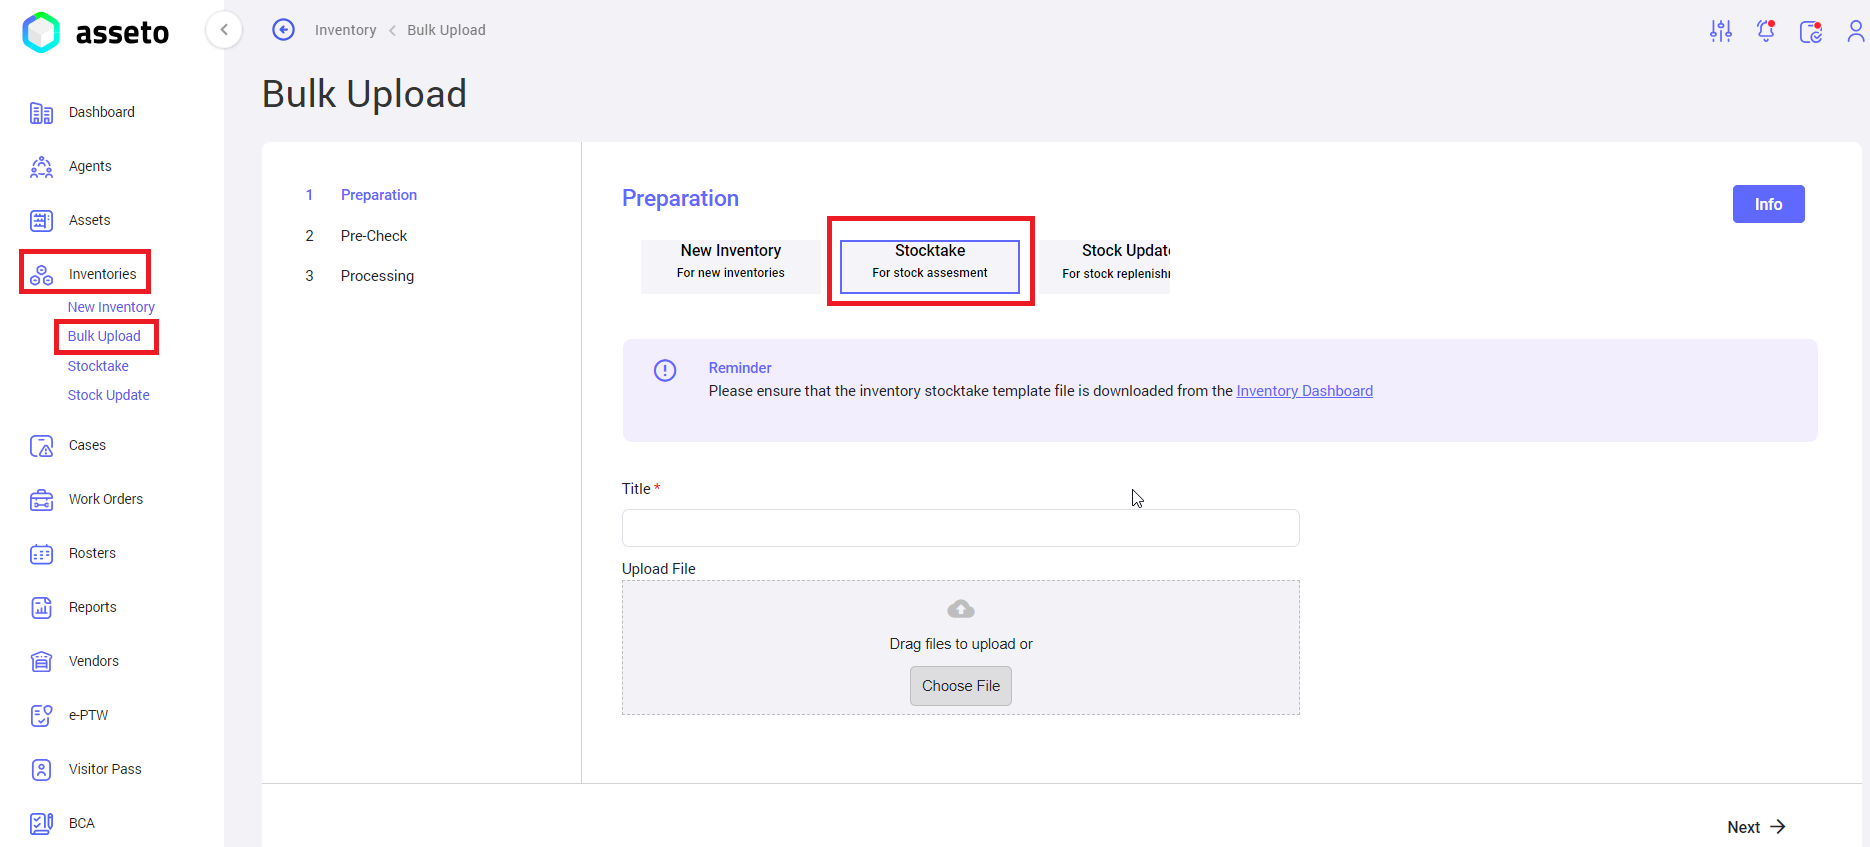1870x847 pixels.
Task: Open the Dashboard sidebar icon
Action: click(x=41, y=113)
